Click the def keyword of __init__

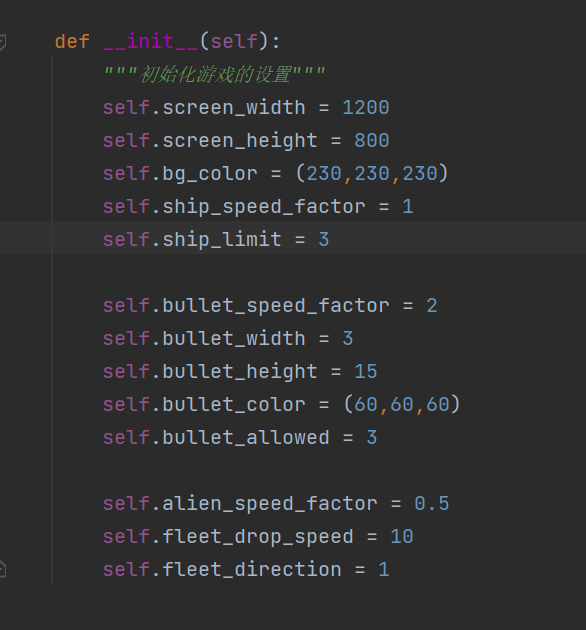72,42
